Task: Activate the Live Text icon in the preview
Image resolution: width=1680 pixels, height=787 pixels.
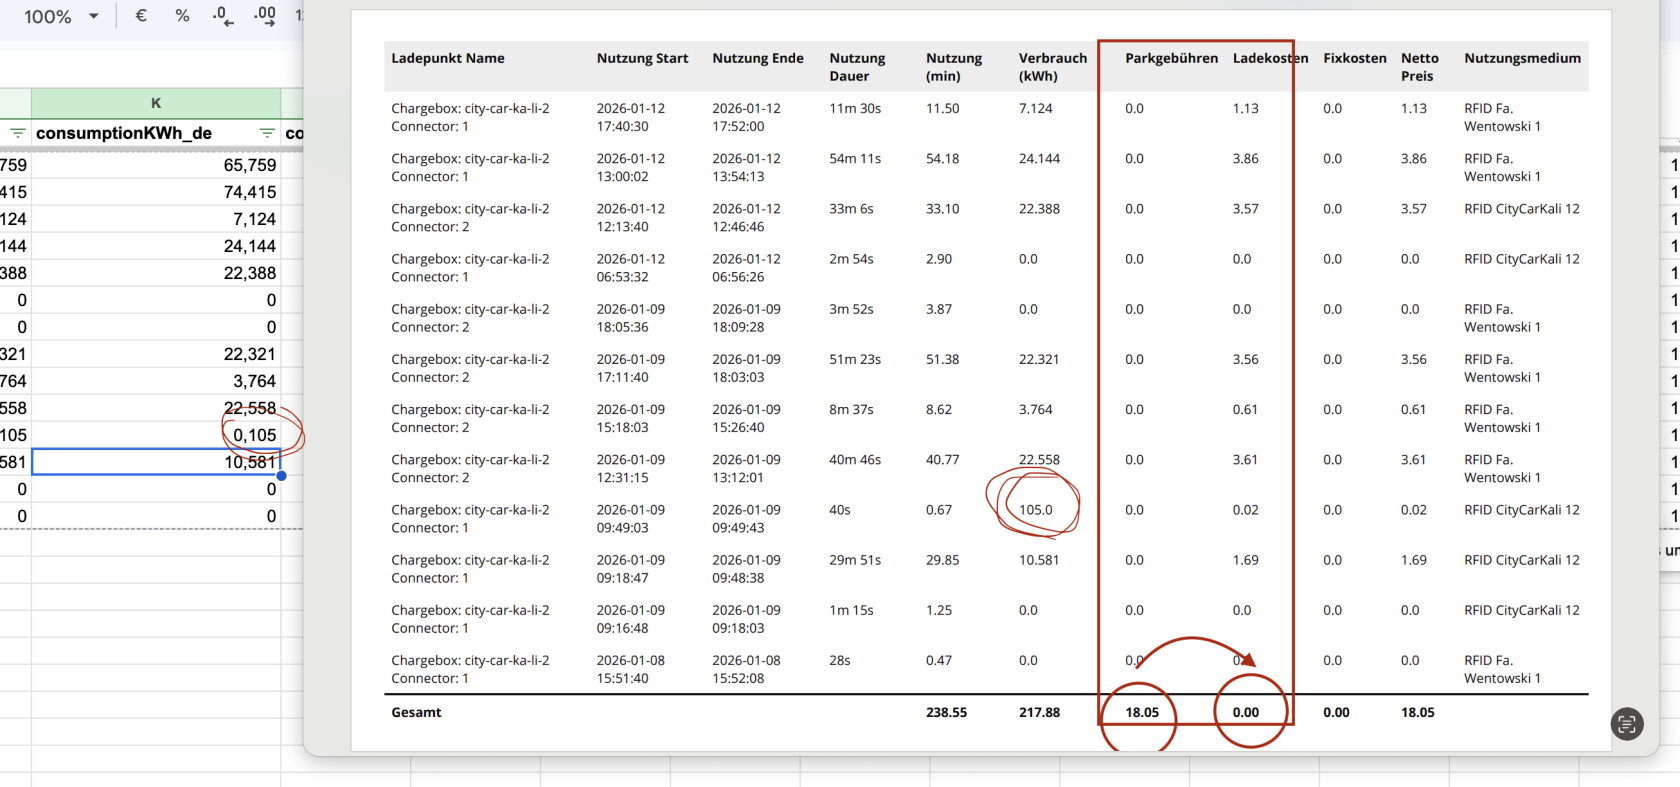Action: click(1627, 723)
